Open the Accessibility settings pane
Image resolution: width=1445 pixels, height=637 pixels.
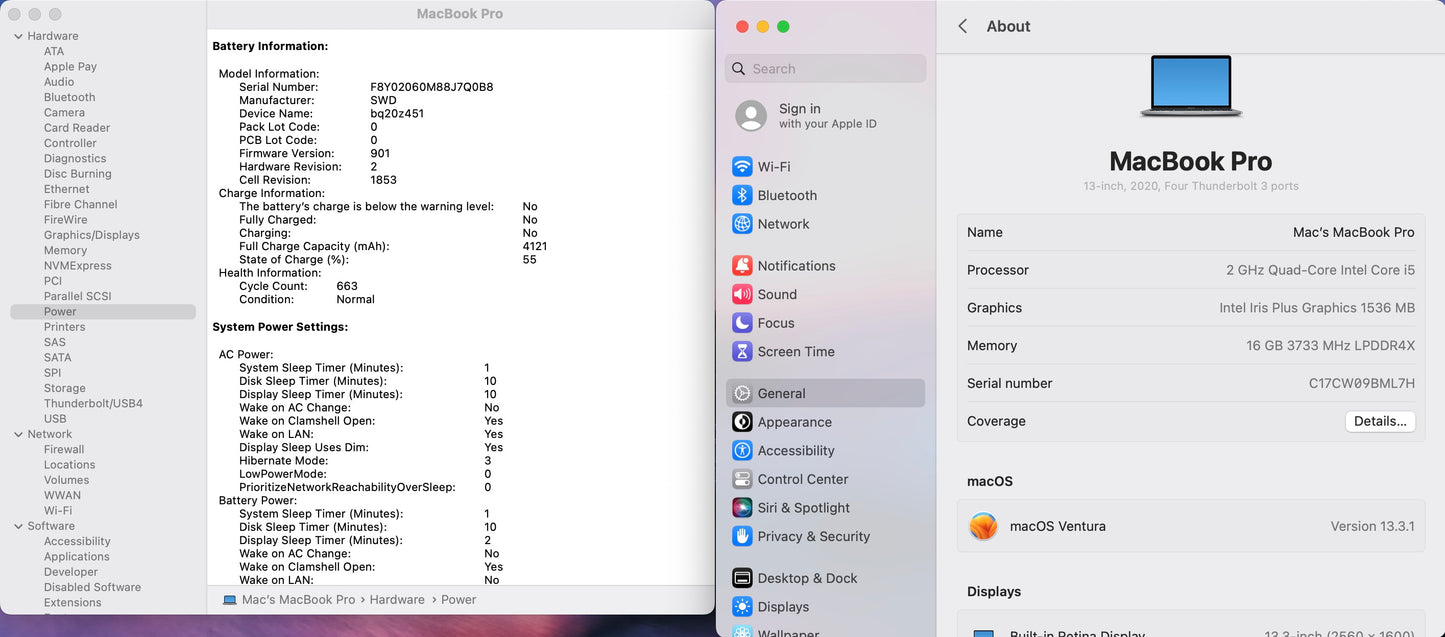795,451
